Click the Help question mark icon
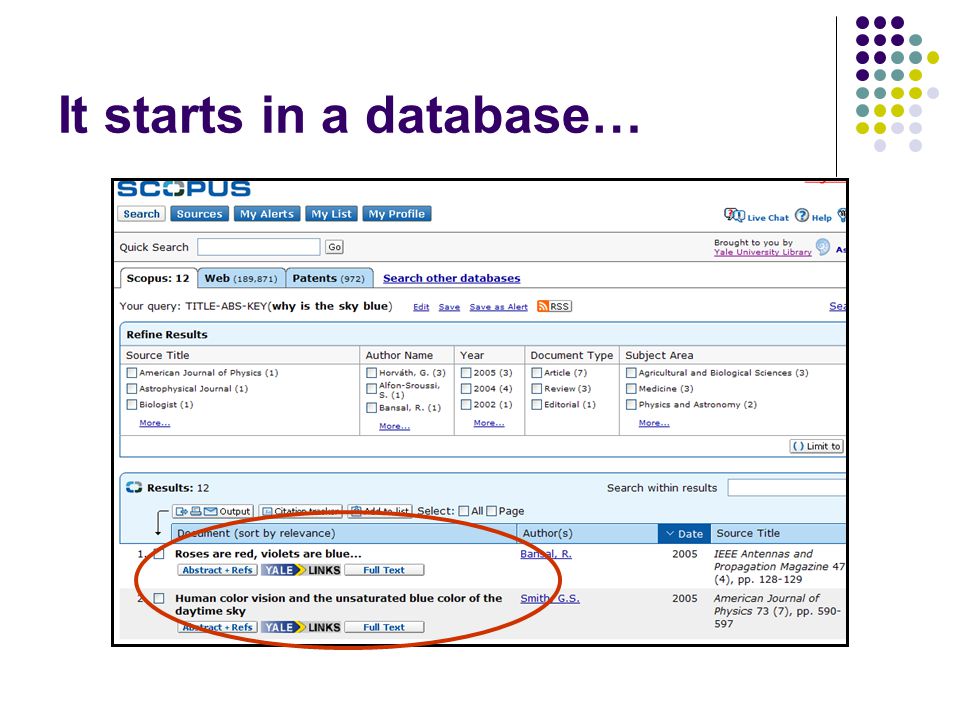Image resolution: width=960 pixels, height=720 pixels. coord(801,215)
